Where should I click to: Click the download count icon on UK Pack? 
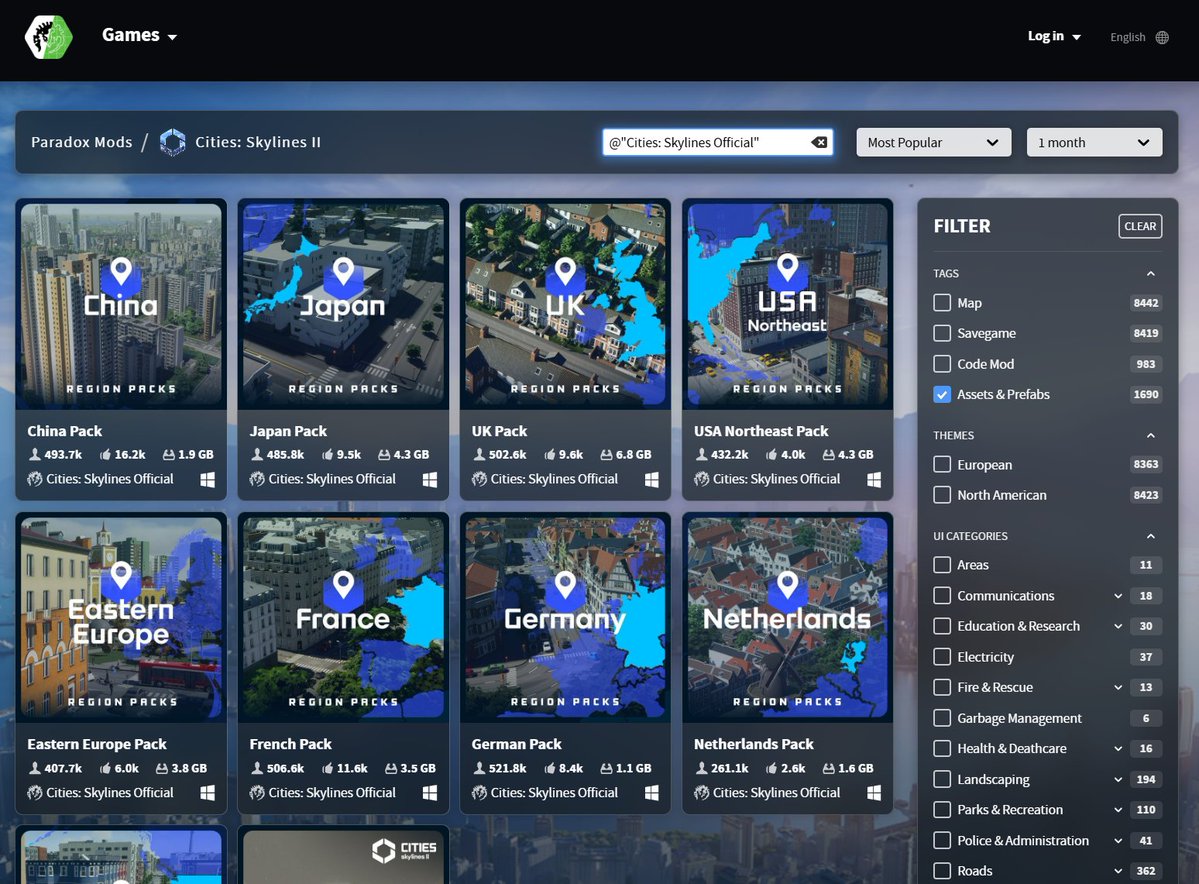(x=480, y=453)
